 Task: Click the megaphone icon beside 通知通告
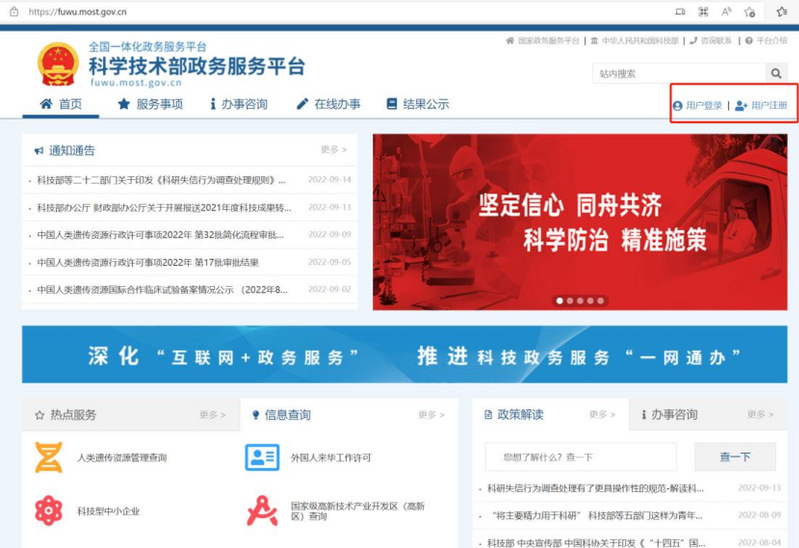(x=39, y=150)
